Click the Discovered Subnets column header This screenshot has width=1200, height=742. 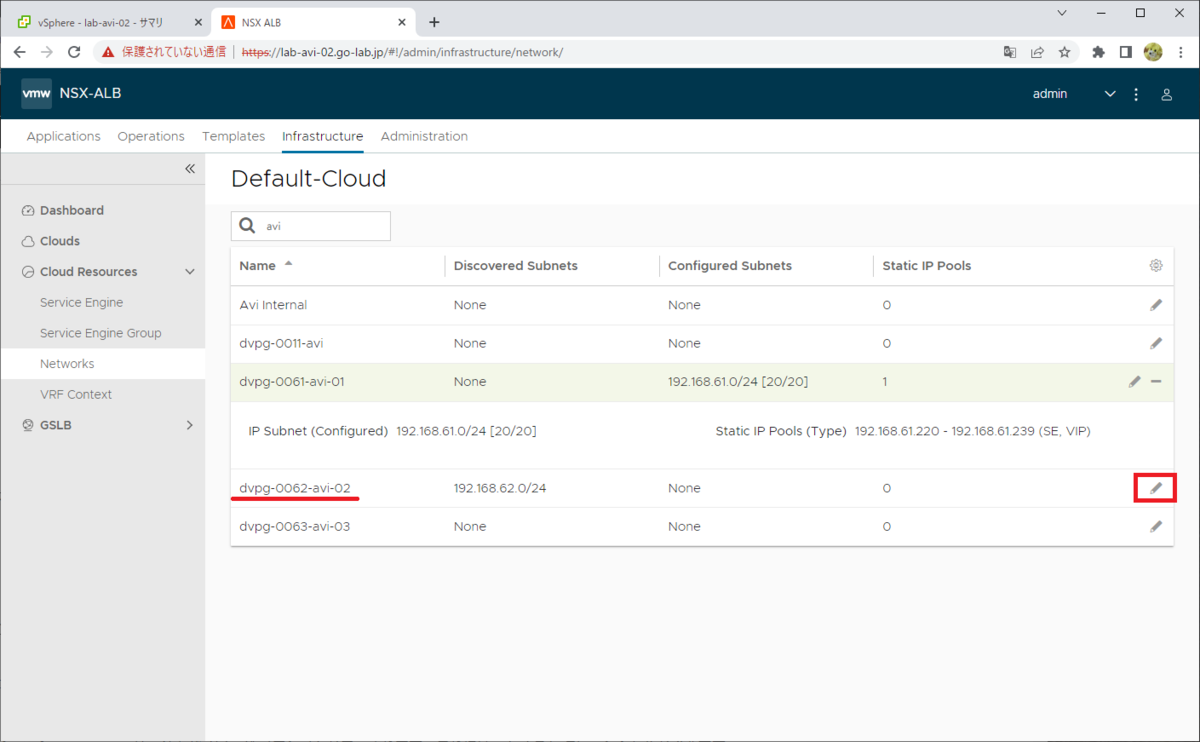tap(515, 266)
